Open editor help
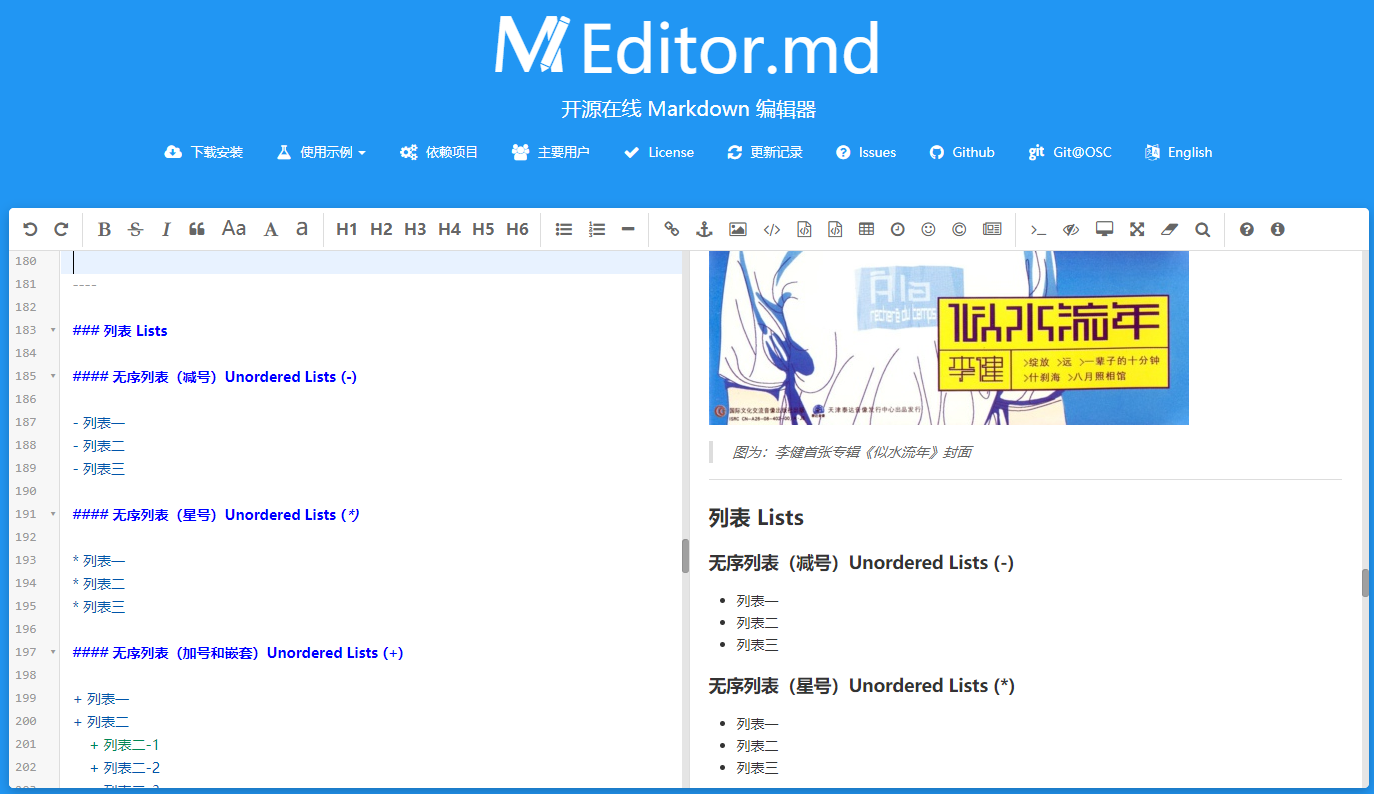This screenshot has height=794, width=1374. (1246, 229)
